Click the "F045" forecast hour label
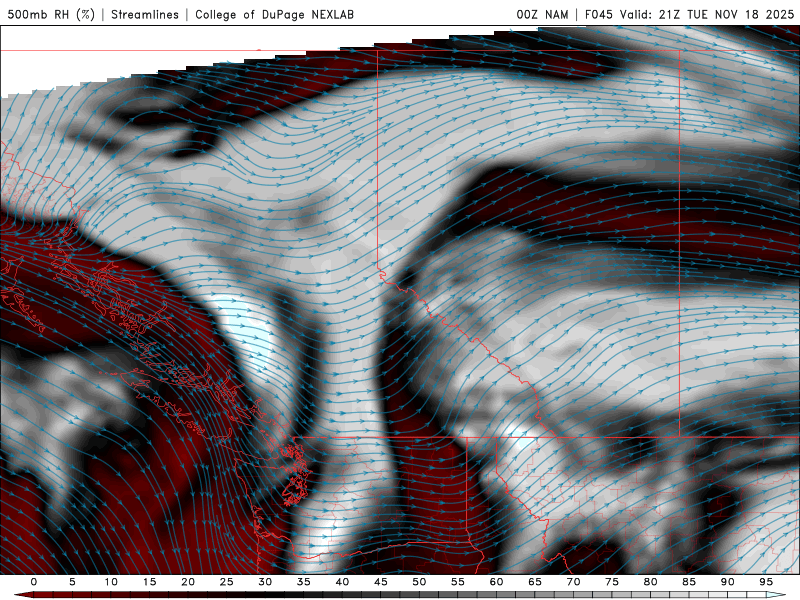This screenshot has width=800, height=600. (x=599, y=14)
